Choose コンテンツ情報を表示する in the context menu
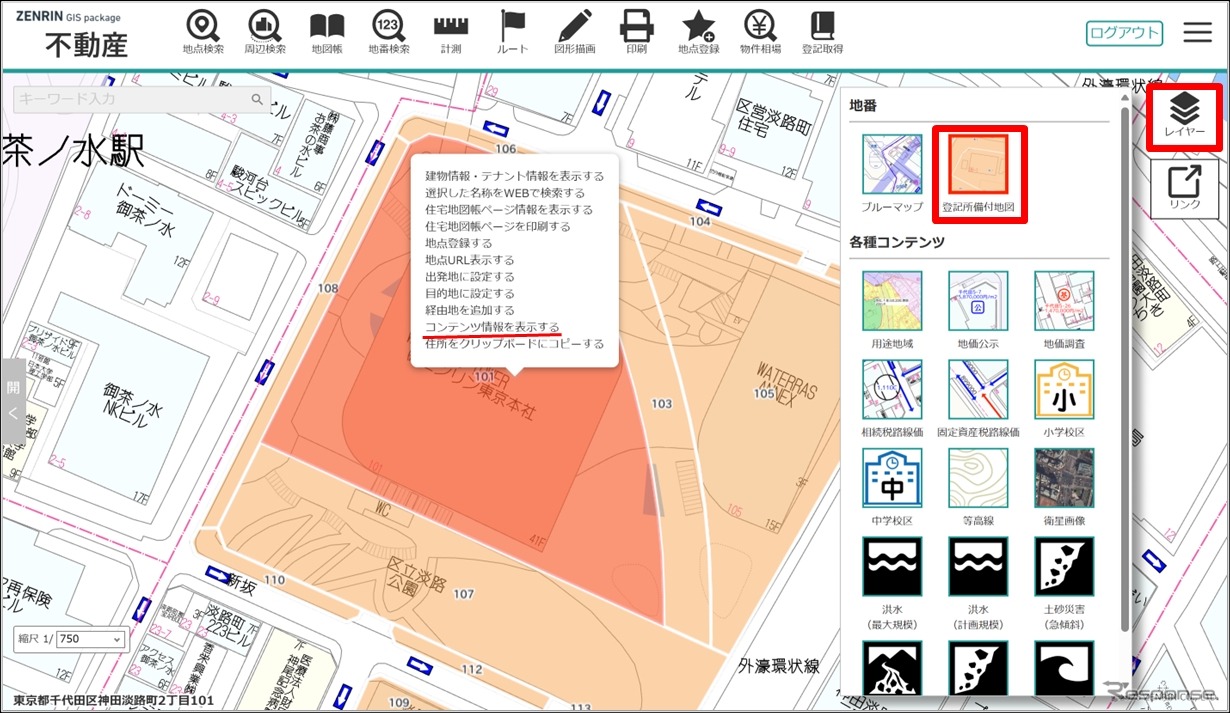The width and height of the screenshot is (1230, 713). pyautogui.click(x=492, y=327)
